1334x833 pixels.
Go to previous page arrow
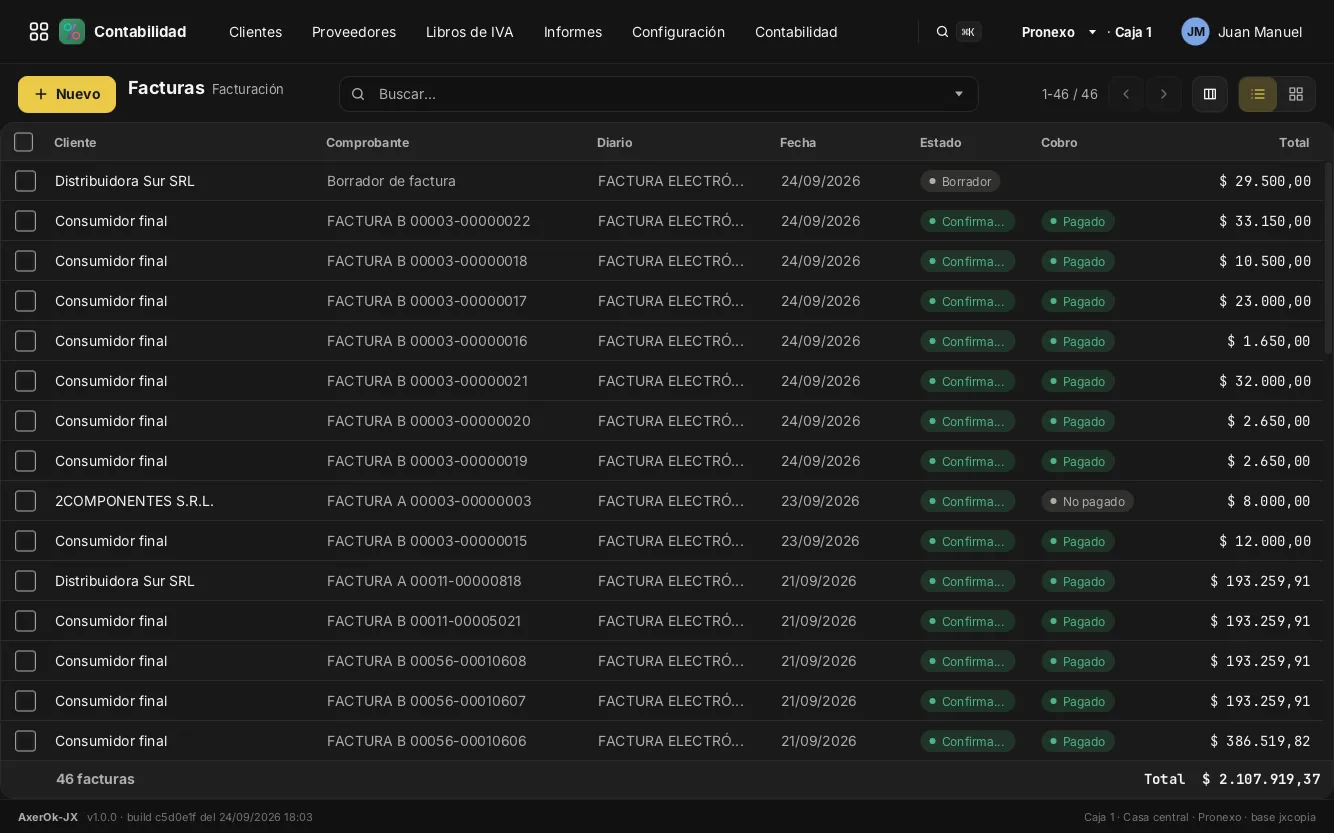(1126, 94)
